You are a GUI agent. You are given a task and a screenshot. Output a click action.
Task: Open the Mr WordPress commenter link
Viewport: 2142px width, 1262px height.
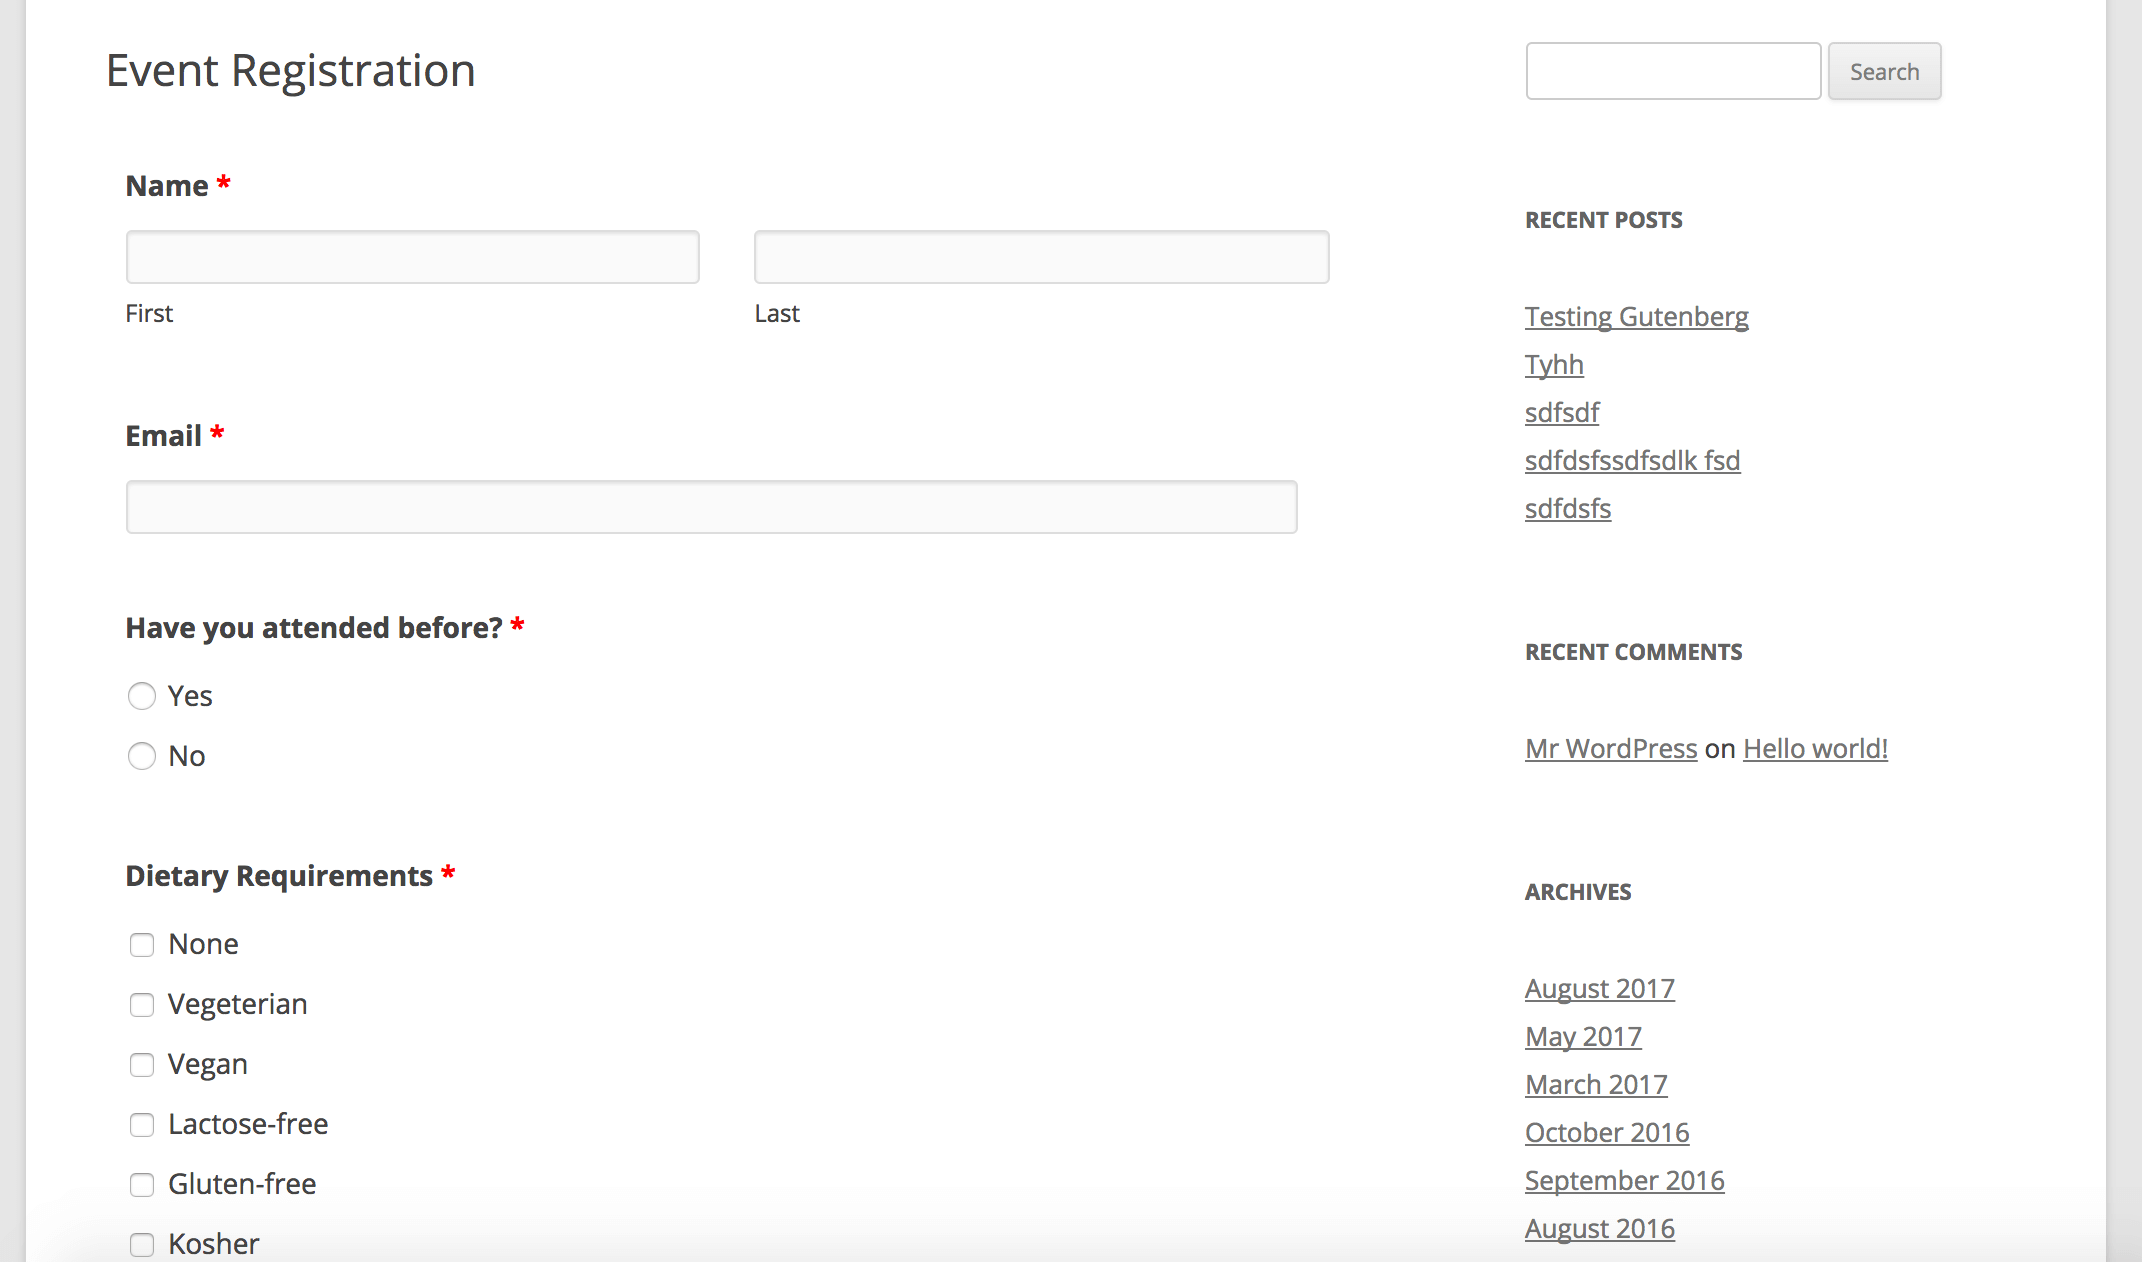coord(1610,748)
